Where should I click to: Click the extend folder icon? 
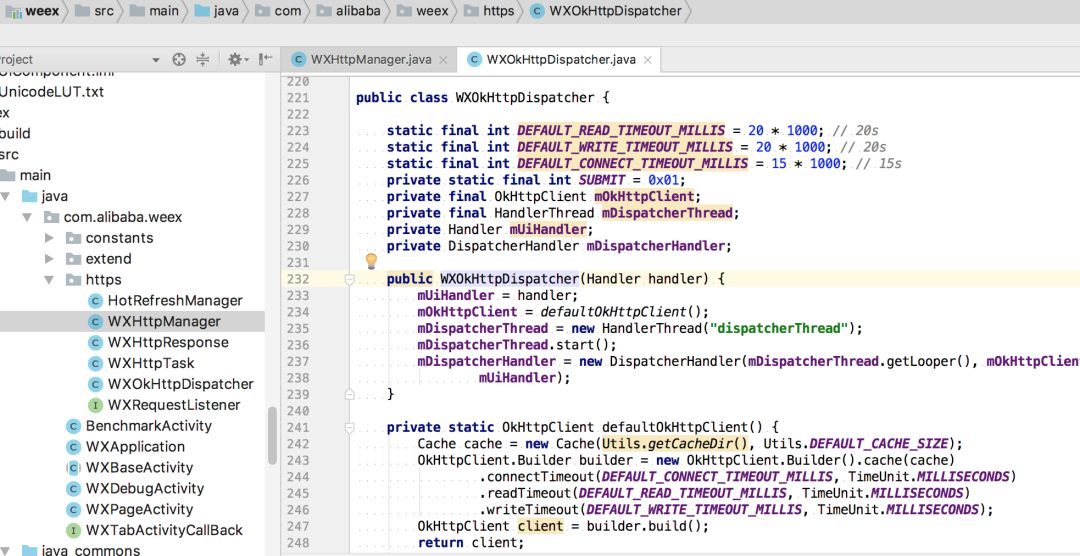point(74,259)
